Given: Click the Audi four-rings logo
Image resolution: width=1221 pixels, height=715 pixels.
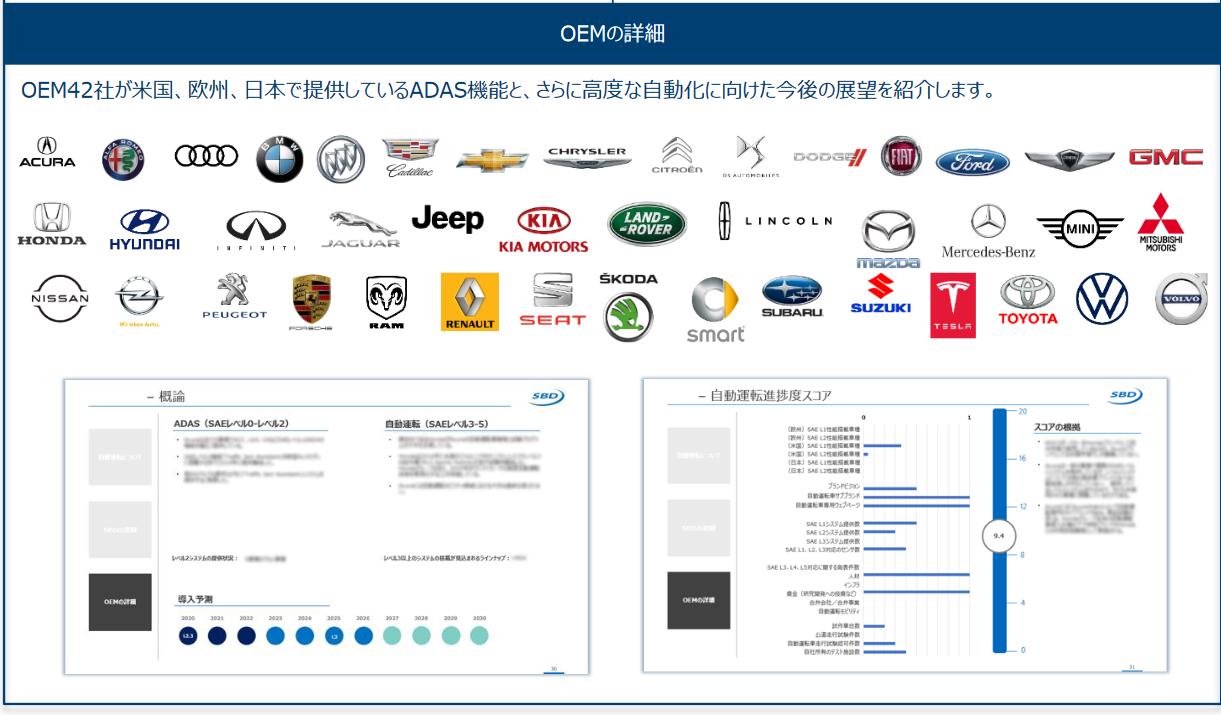Looking at the screenshot, I should click(x=206, y=155).
